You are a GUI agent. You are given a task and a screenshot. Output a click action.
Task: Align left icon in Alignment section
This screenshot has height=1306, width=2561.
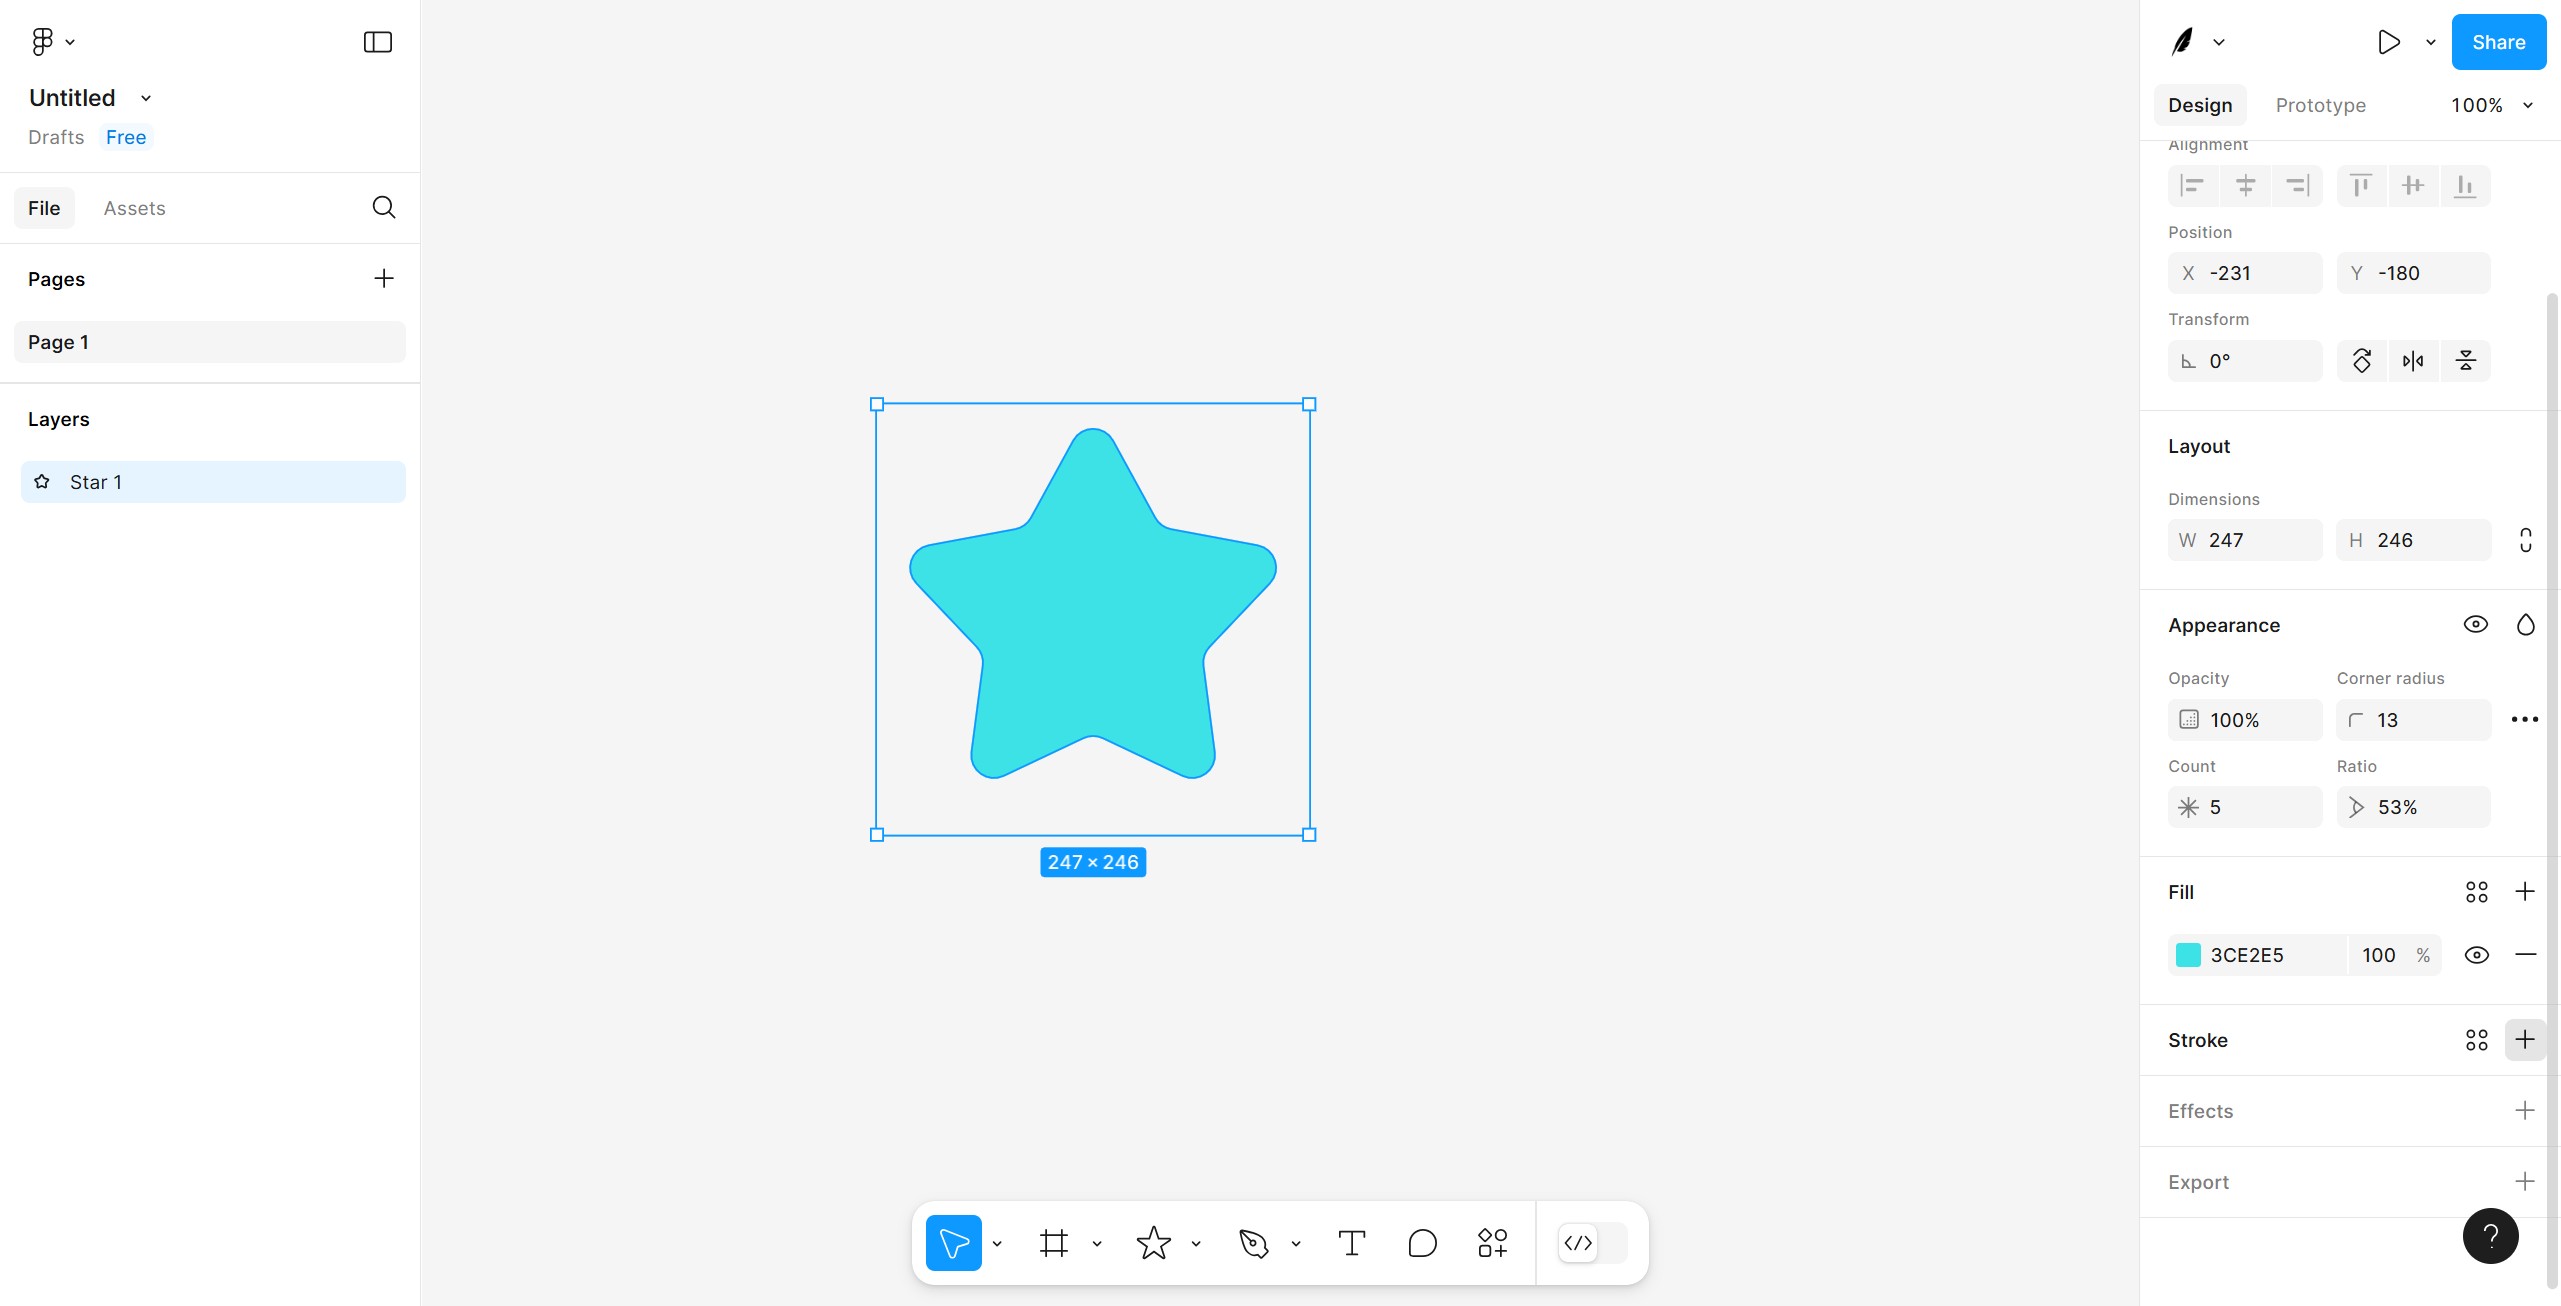[x=2192, y=186]
